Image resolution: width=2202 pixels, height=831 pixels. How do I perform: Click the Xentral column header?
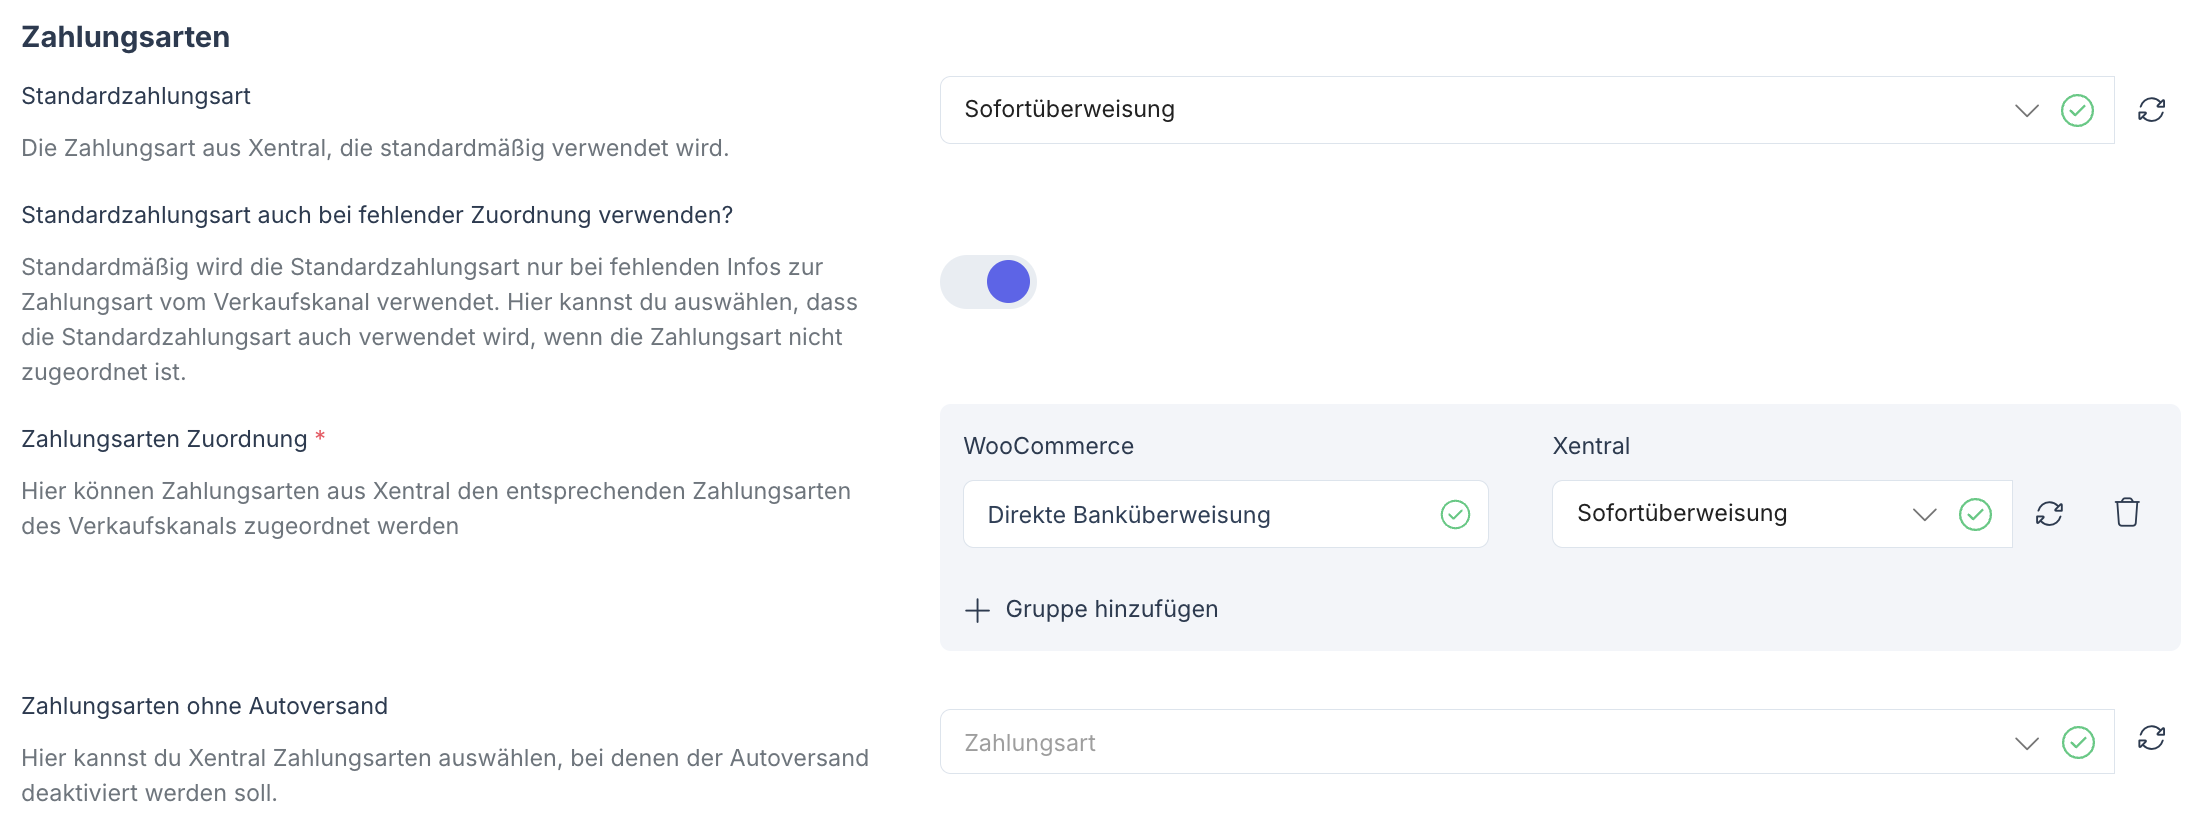pyautogui.click(x=1590, y=446)
